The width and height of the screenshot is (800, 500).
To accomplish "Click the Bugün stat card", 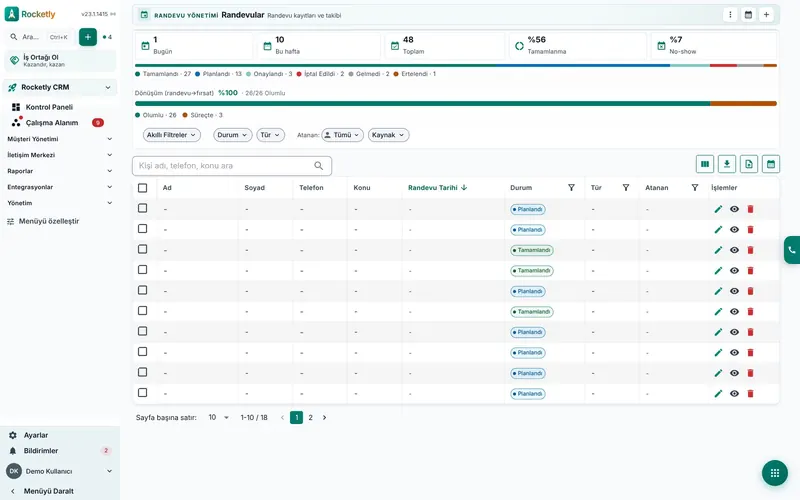I will pyautogui.click(x=194, y=45).
